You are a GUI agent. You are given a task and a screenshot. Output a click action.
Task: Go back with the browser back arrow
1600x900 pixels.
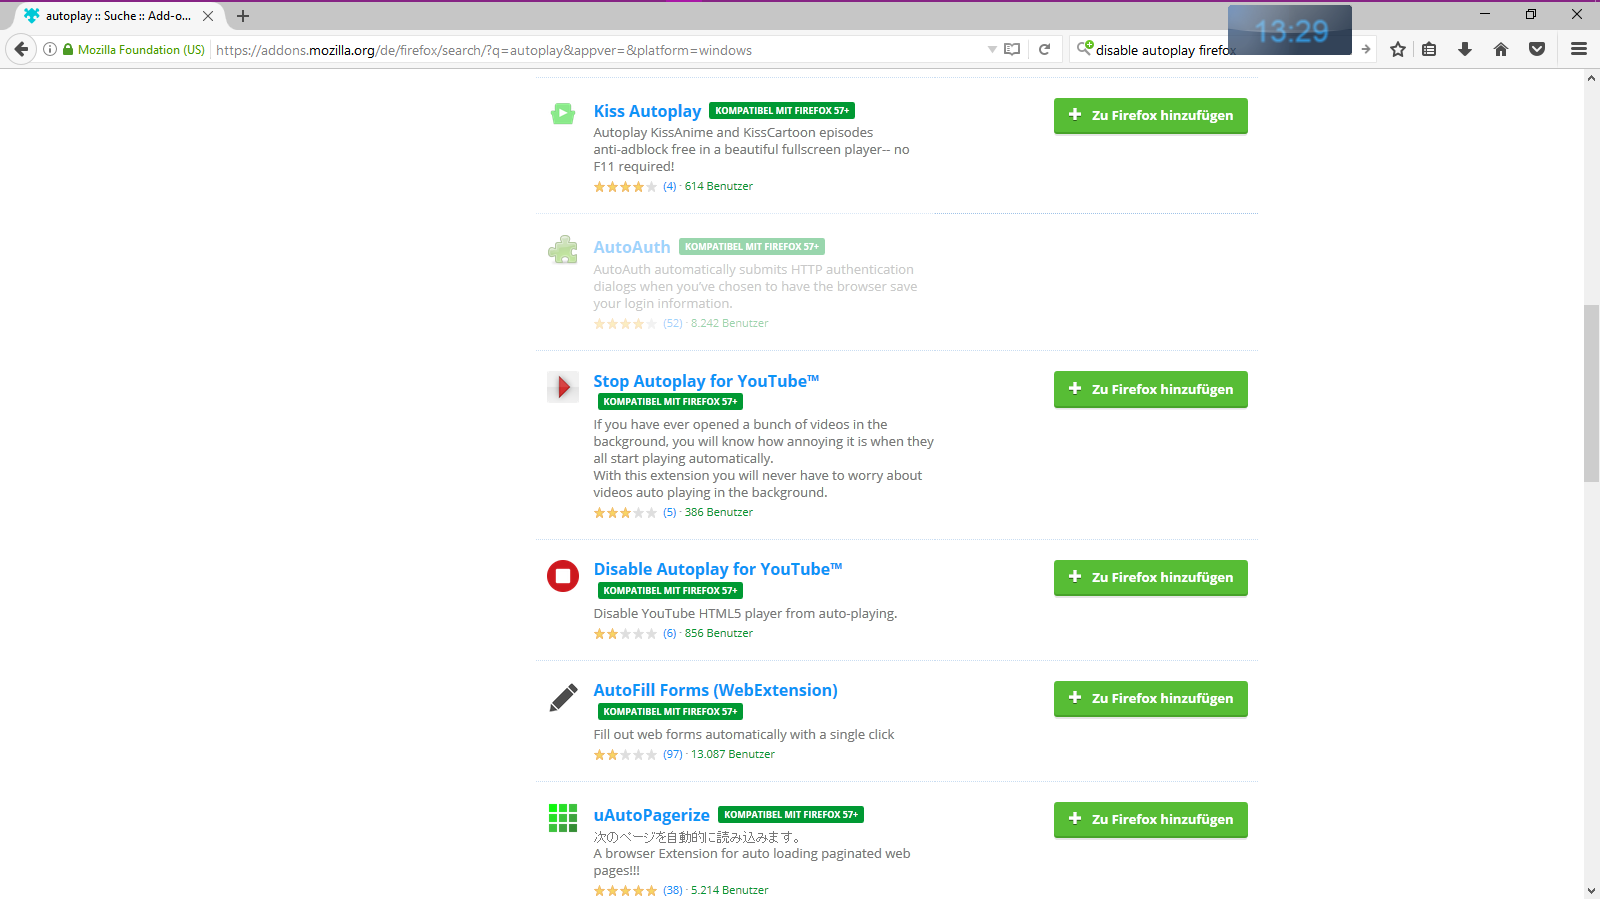point(21,49)
